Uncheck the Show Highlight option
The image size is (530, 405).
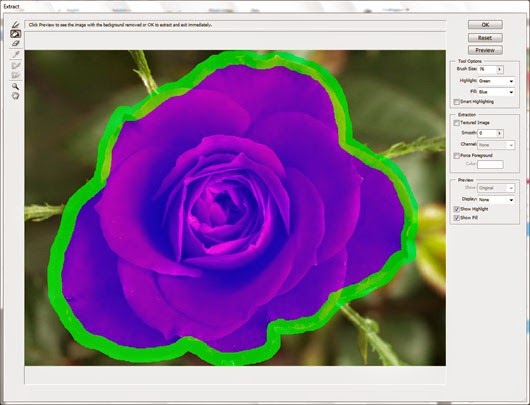[x=457, y=209]
